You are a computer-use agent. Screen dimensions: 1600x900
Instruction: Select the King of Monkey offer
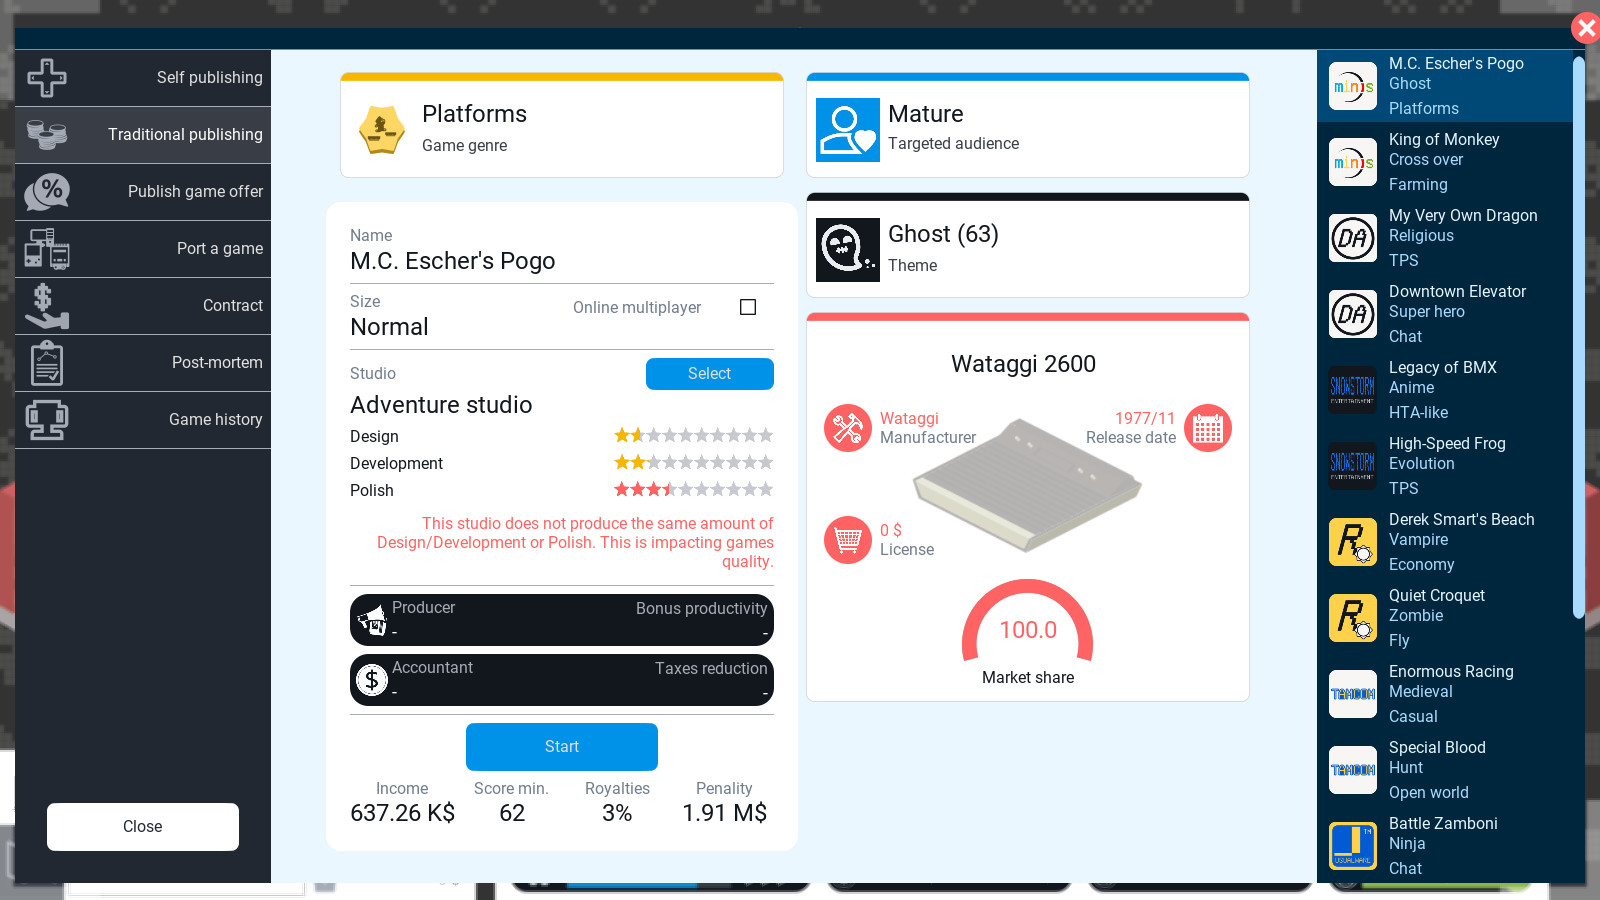tap(1444, 161)
